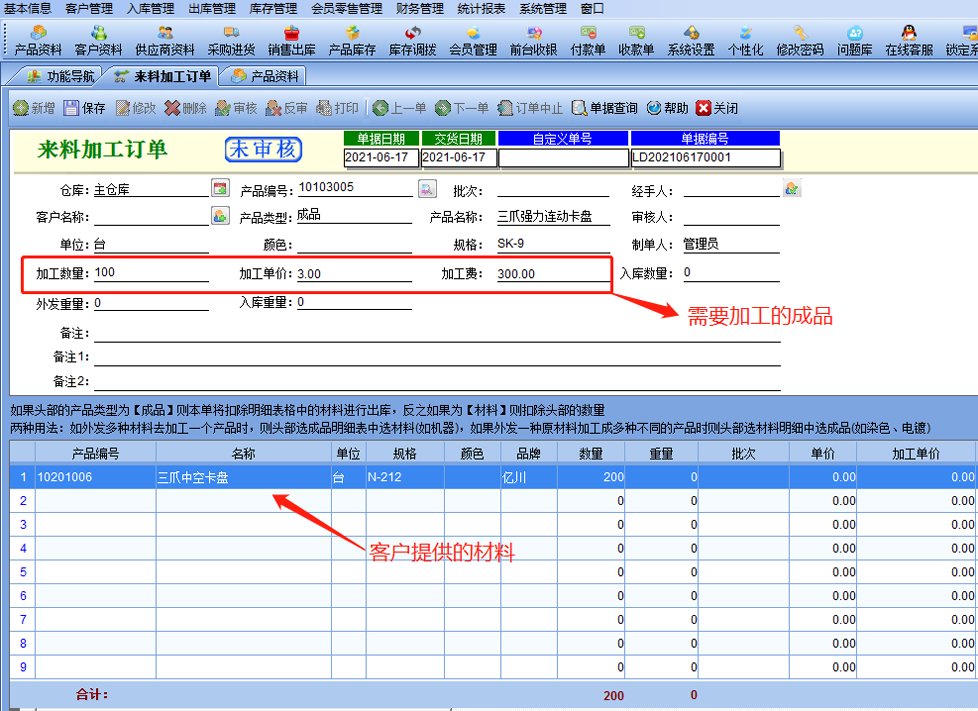Screen dimensions: 978x711
Task: Click the 交货日期 date field
Action: (458, 157)
